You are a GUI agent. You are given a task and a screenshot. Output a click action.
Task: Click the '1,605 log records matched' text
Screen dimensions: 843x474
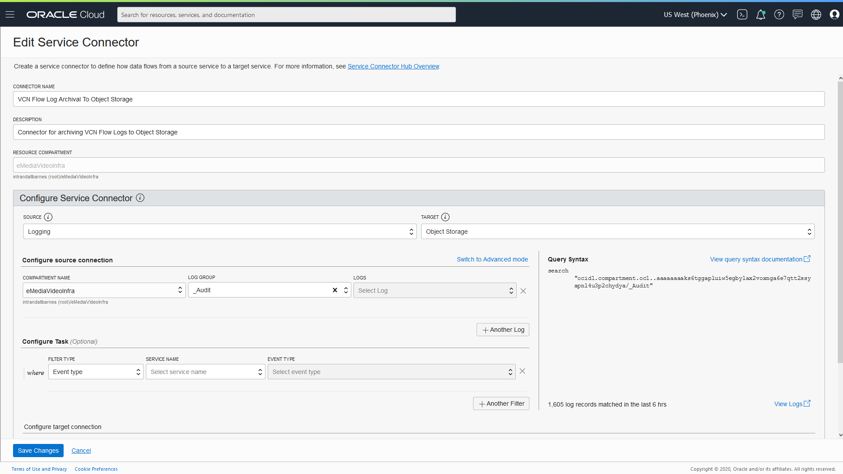(607, 405)
